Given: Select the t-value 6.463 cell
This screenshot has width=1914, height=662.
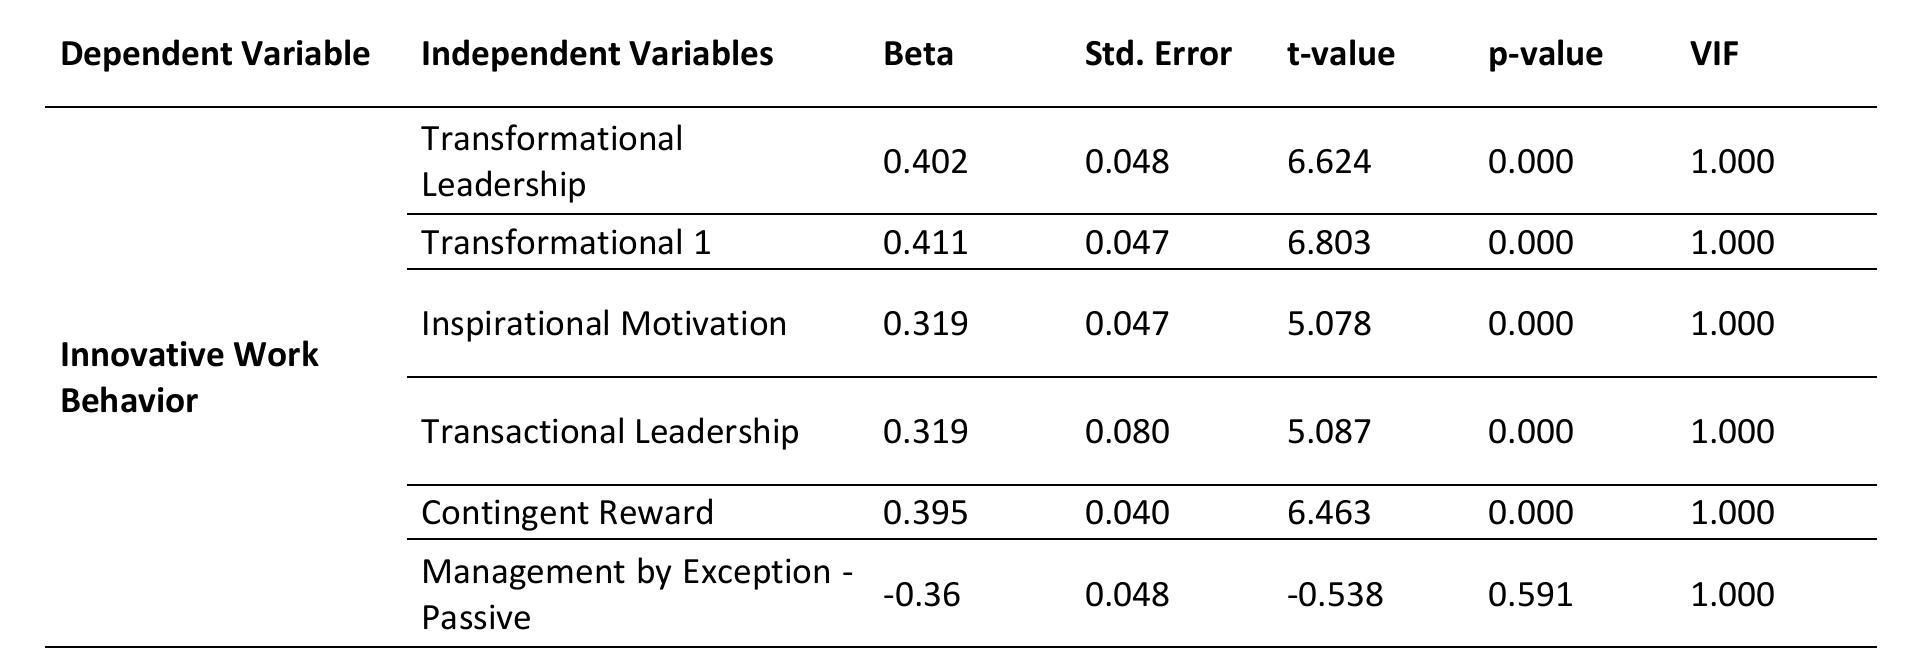Looking at the screenshot, I should (1329, 512).
